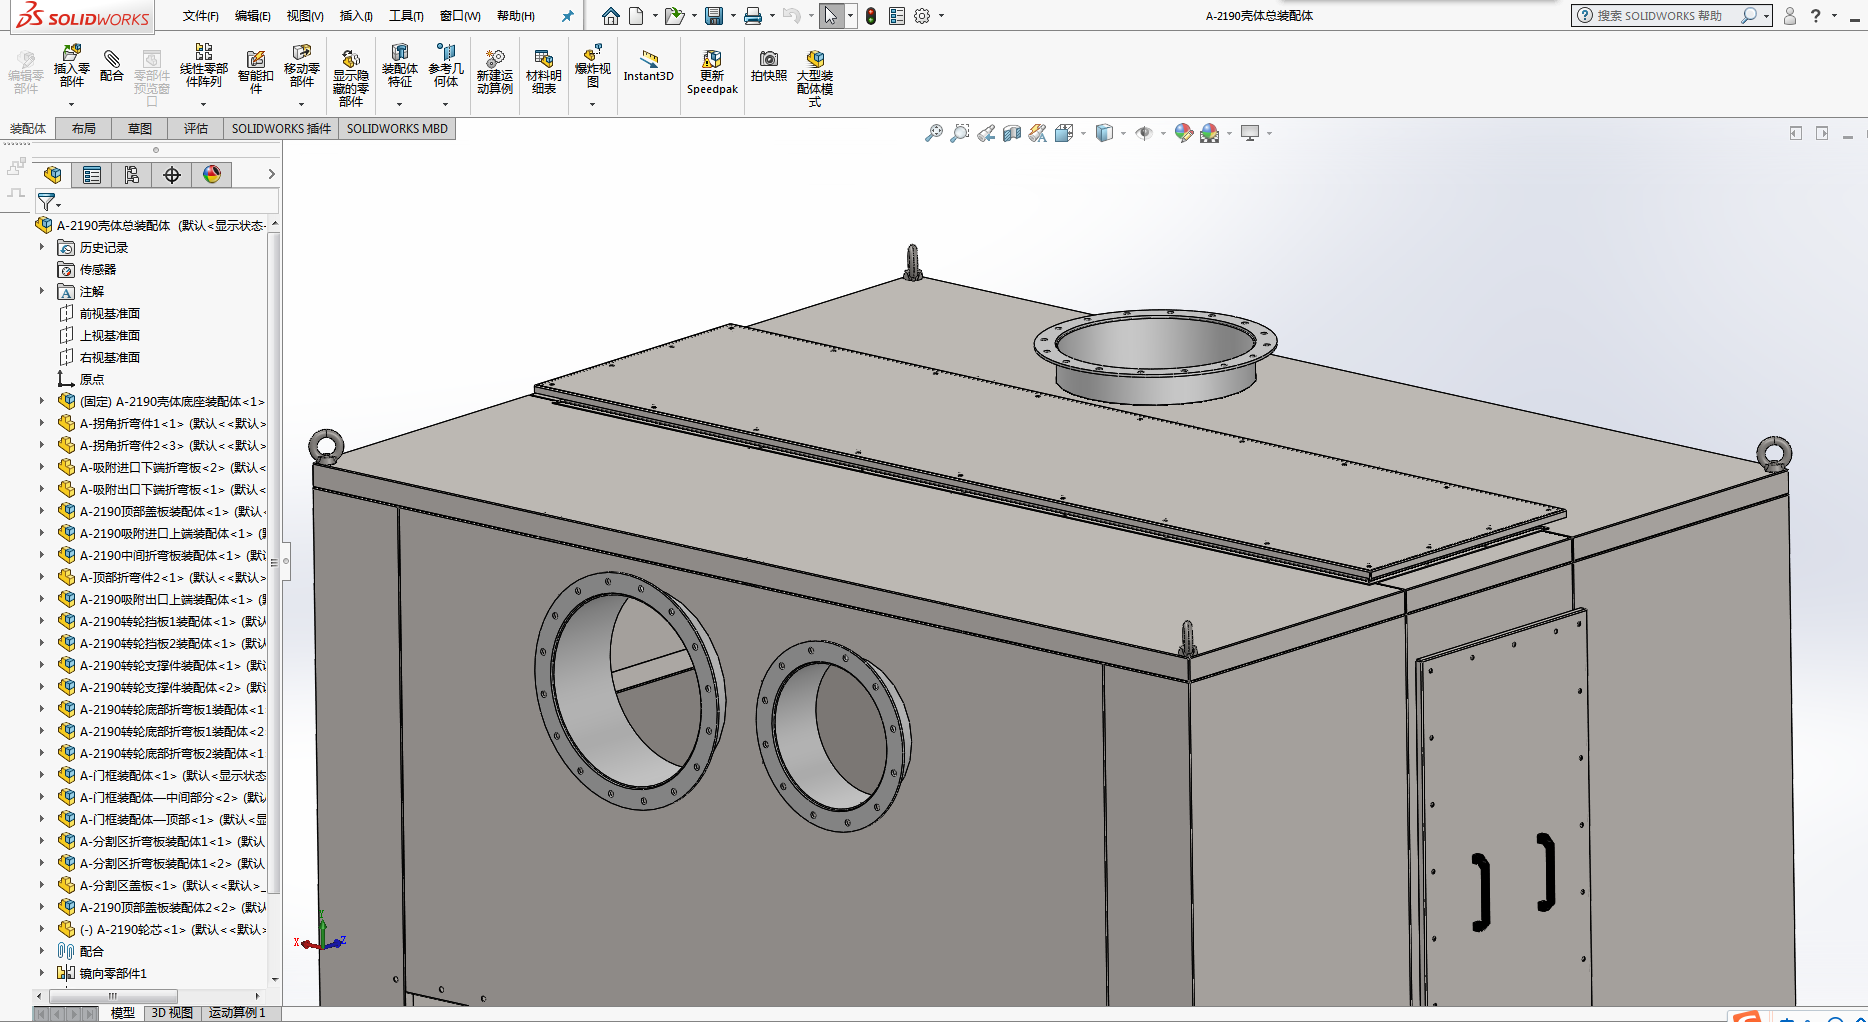Expand the 历史记录 history tree node

[42, 247]
